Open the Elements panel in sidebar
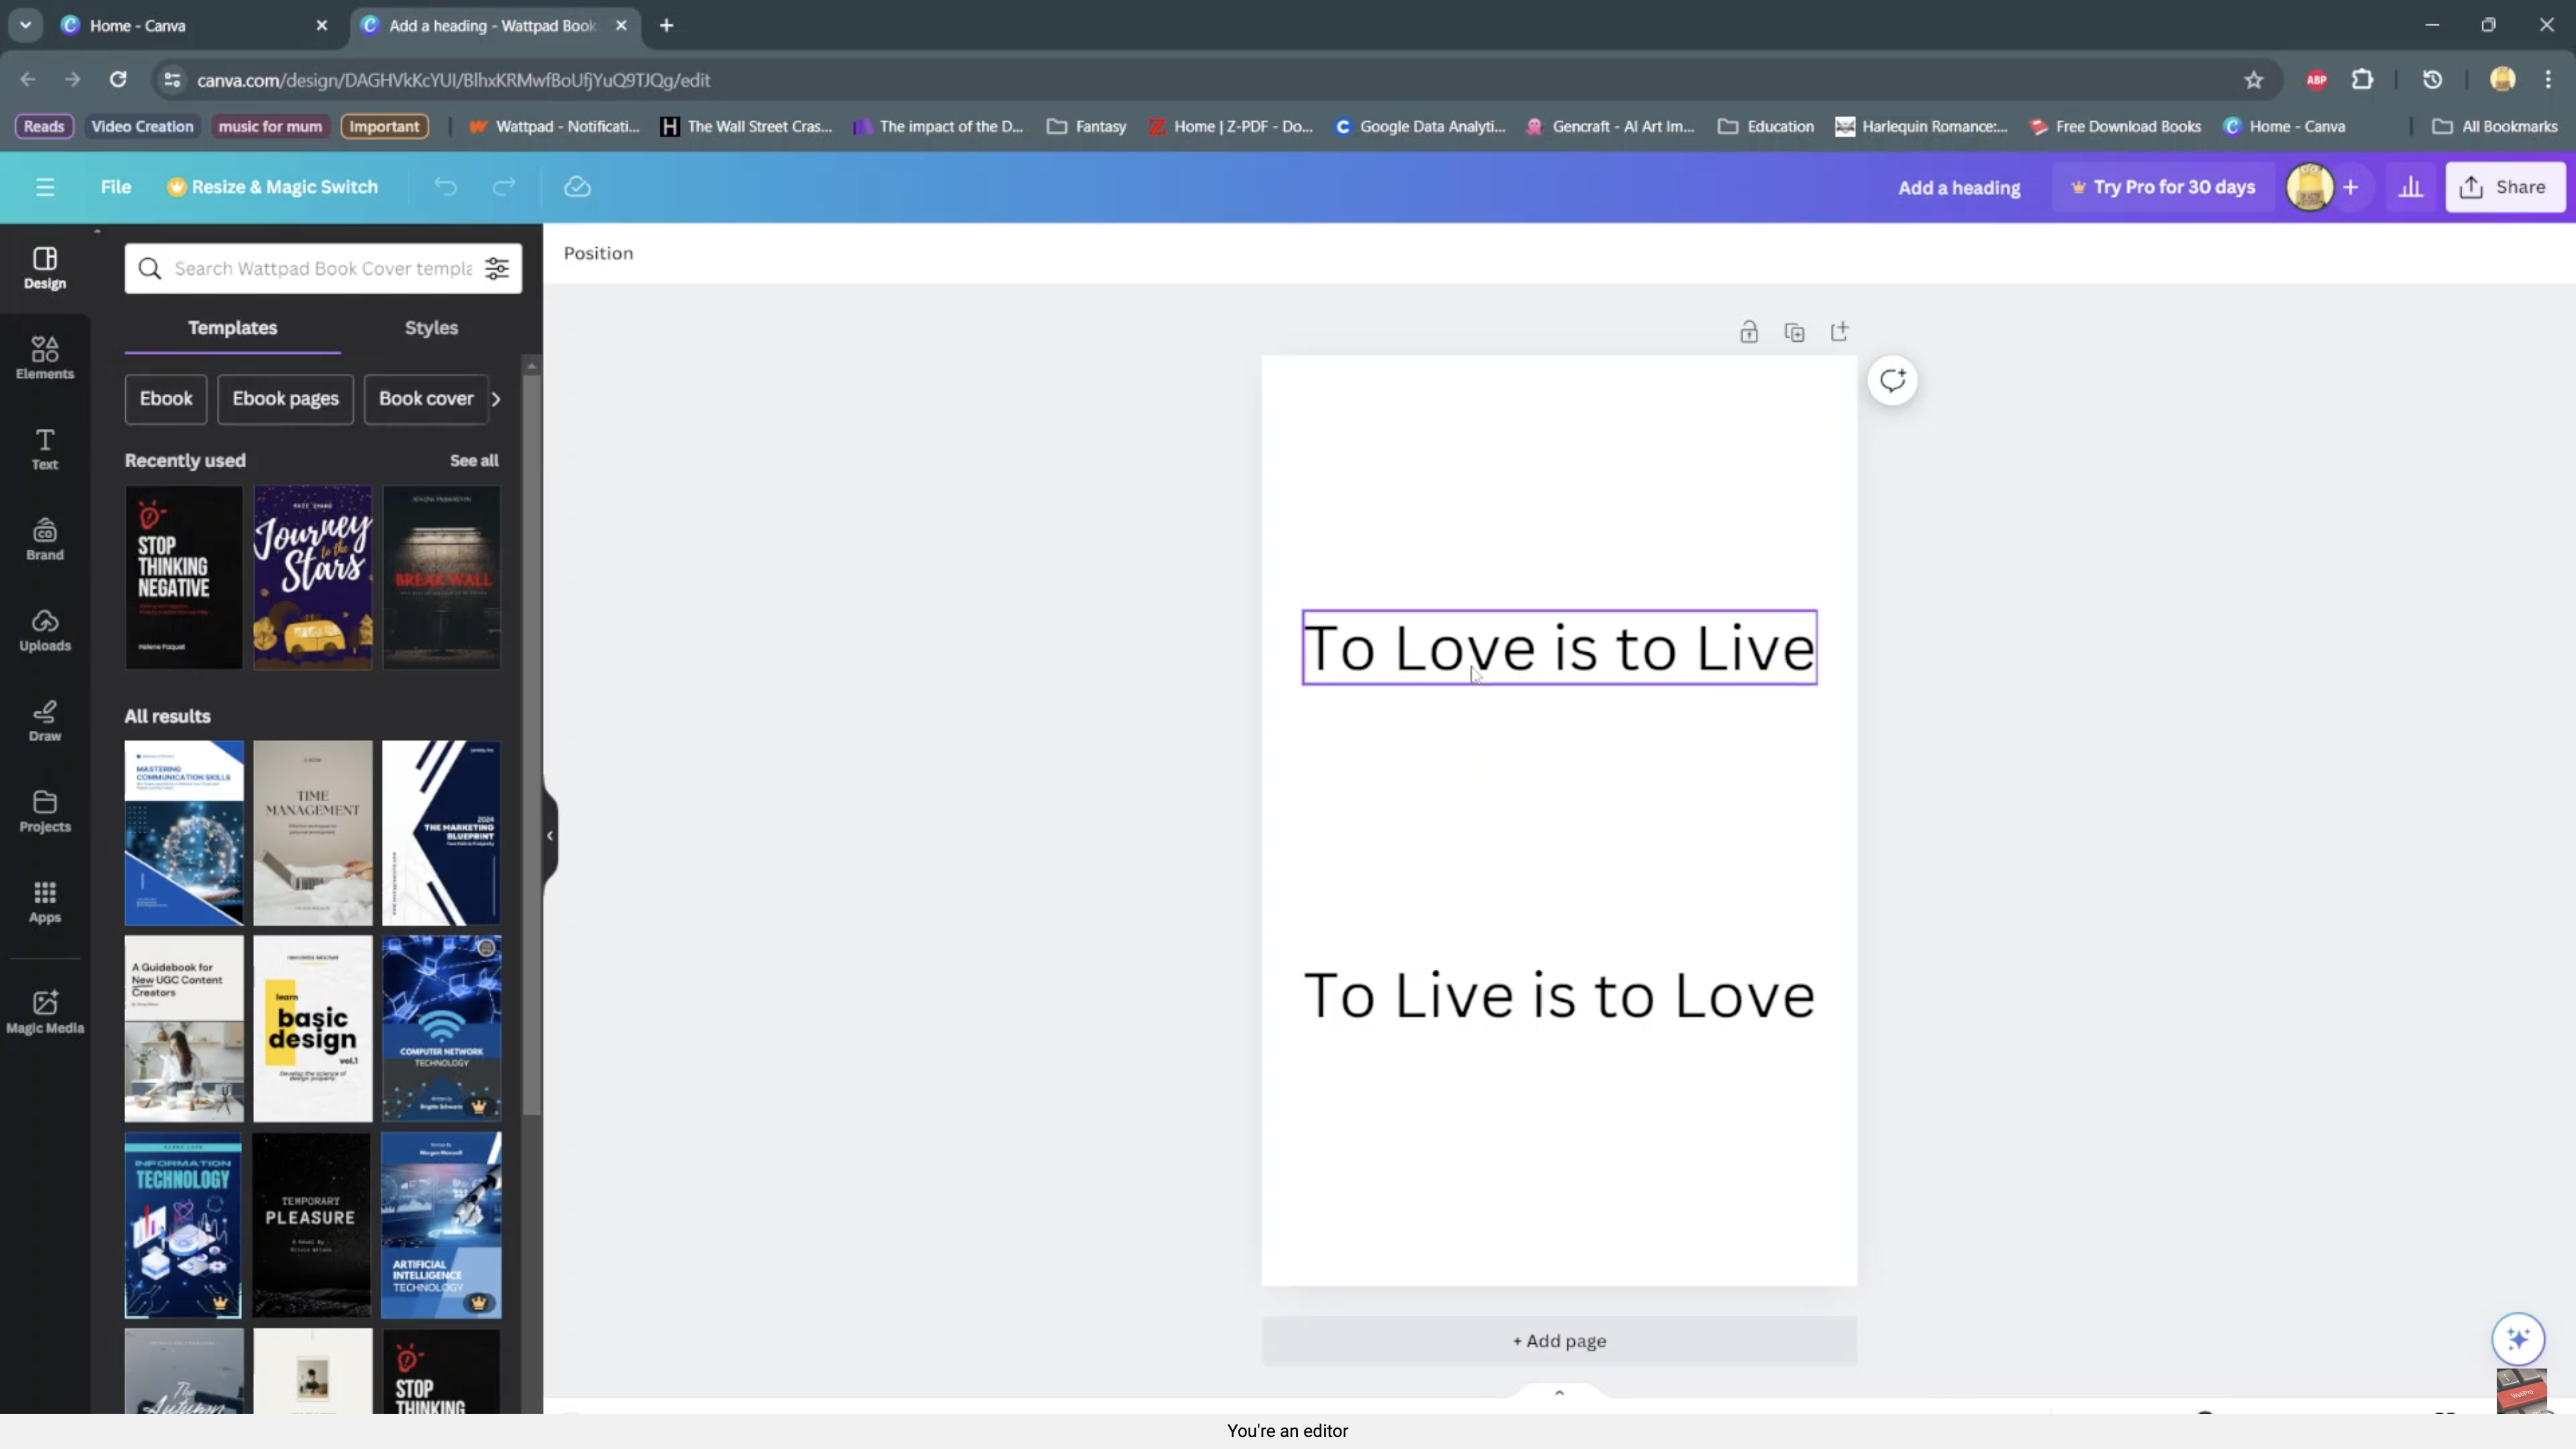 click(x=45, y=357)
